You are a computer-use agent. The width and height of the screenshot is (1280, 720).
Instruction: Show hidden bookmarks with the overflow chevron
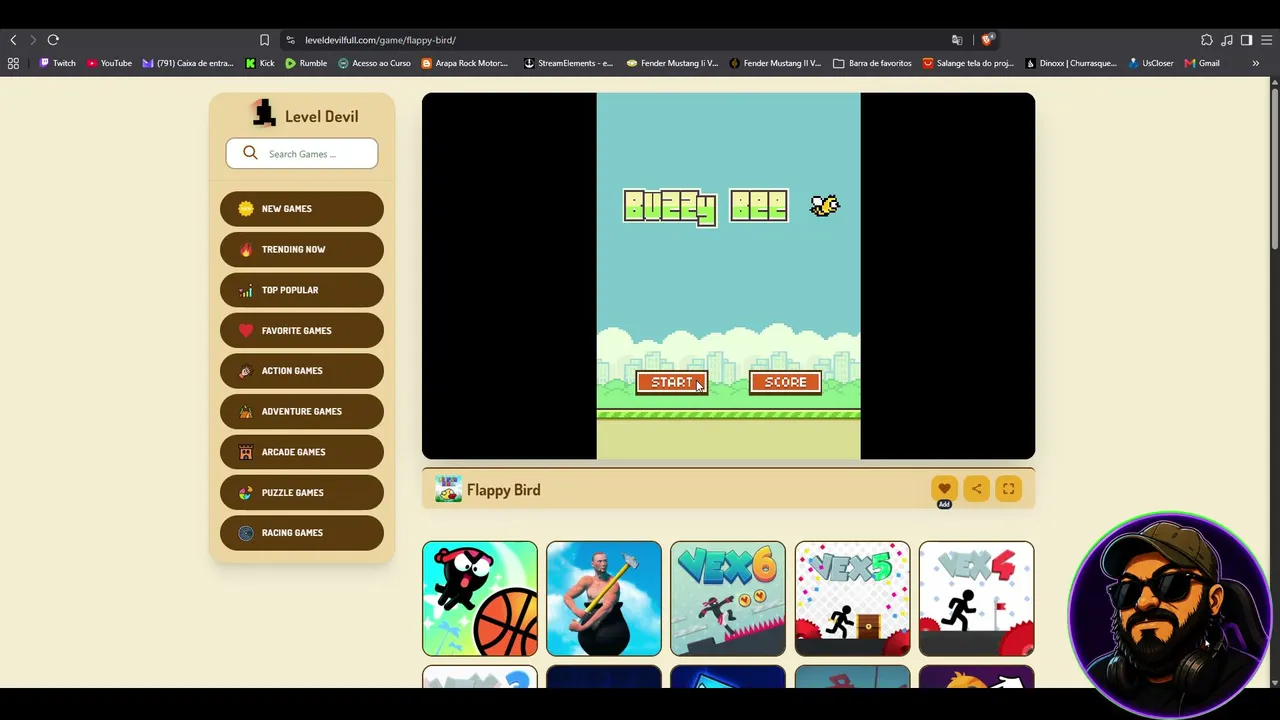click(x=1255, y=63)
